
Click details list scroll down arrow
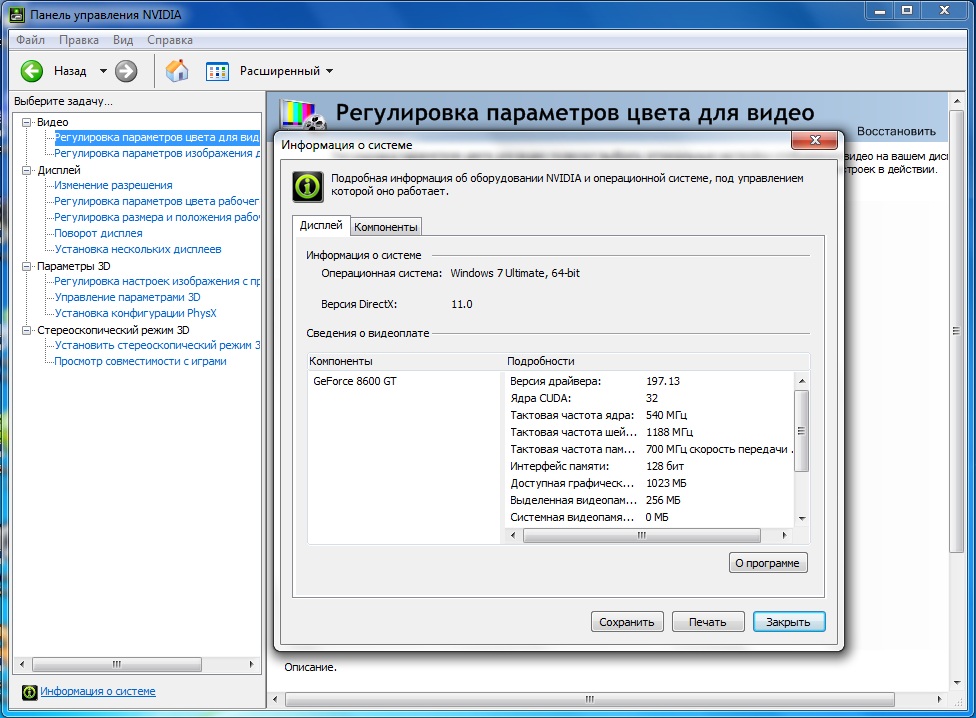[802, 518]
